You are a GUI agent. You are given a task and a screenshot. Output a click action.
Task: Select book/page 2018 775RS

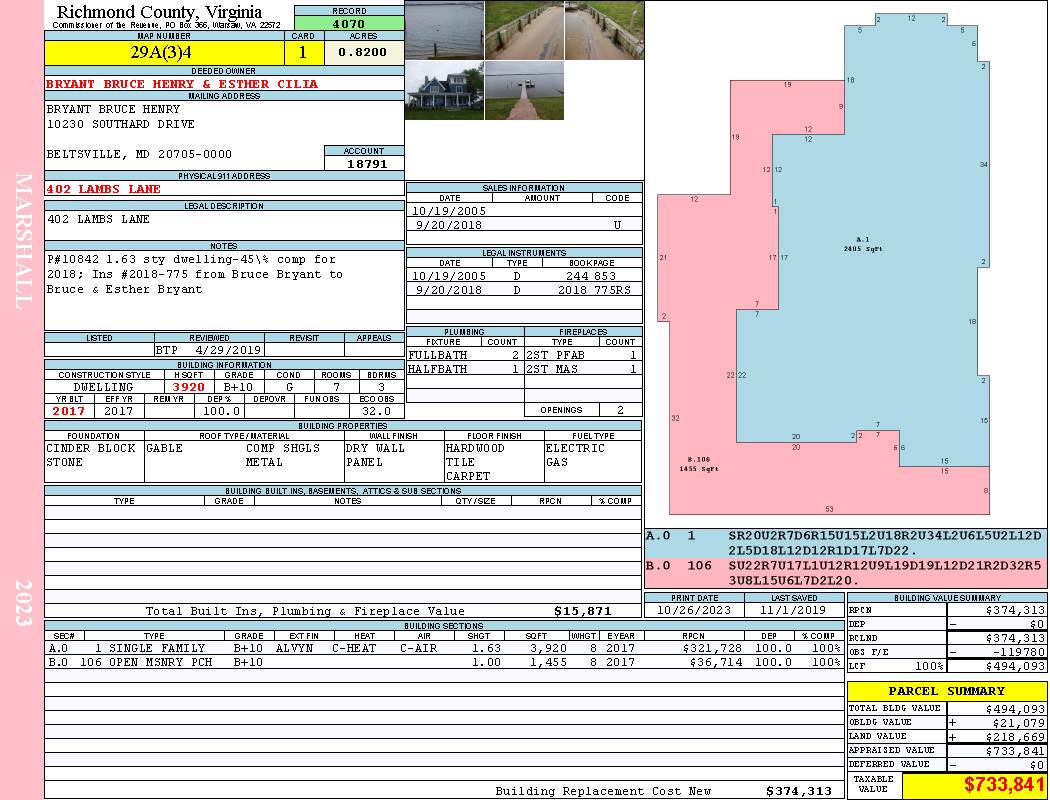click(594, 290)
